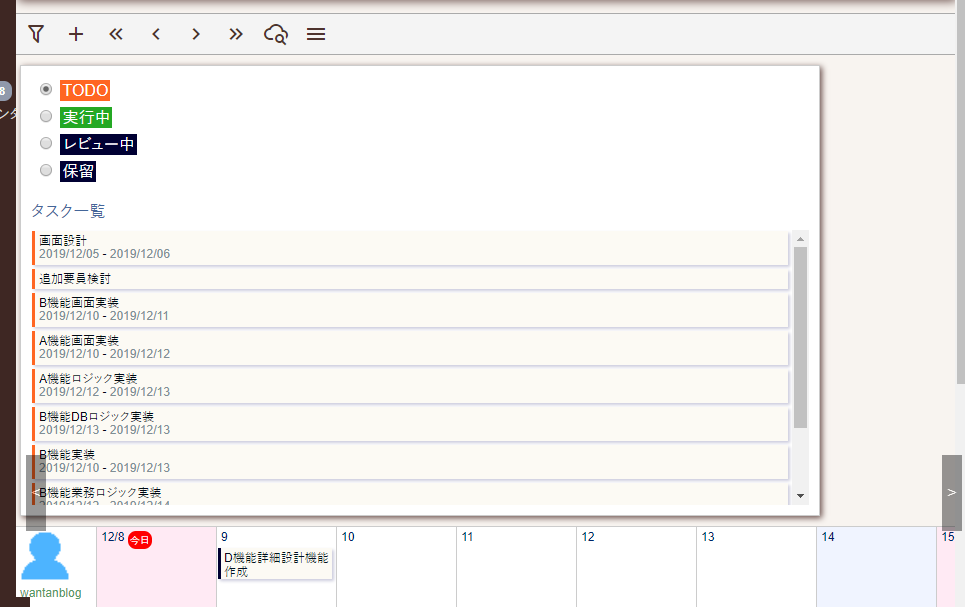Click the left-side < calendar navigation button

[x=36, y=492]
